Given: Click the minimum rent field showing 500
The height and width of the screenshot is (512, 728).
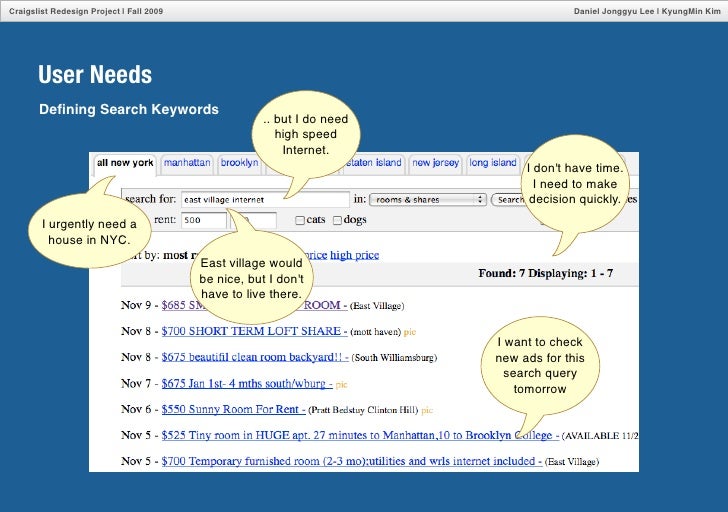Looking at the screenshot, I should pyautogui.click(x=204, y=220).
